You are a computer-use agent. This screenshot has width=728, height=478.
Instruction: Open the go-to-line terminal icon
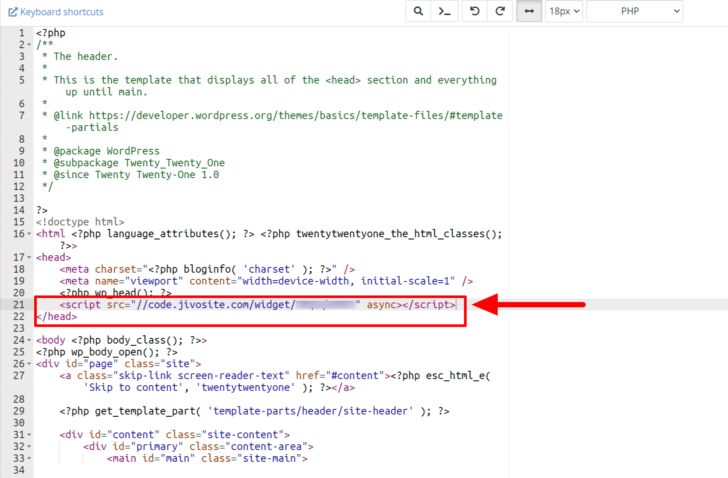coord(444,11)
